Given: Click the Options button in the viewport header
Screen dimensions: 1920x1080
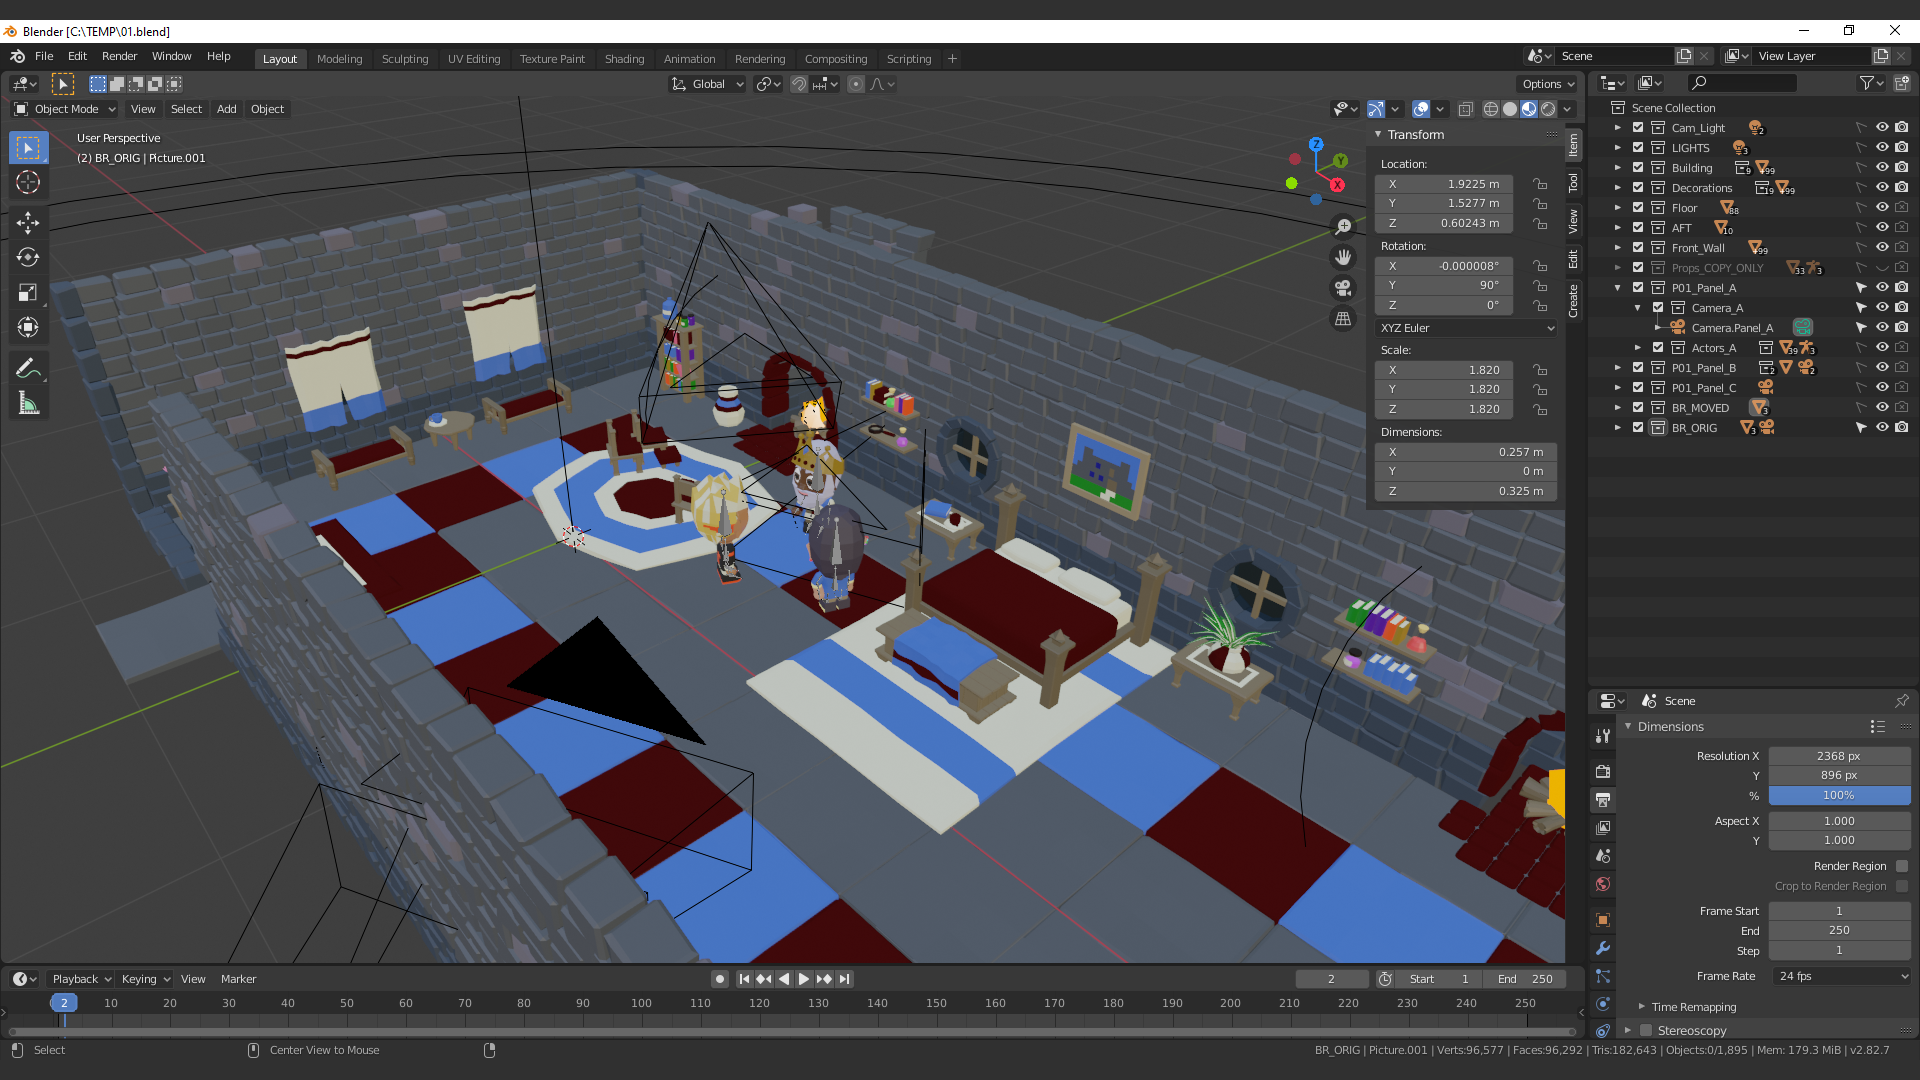Looking at the screenshot, I should 1547,84.
